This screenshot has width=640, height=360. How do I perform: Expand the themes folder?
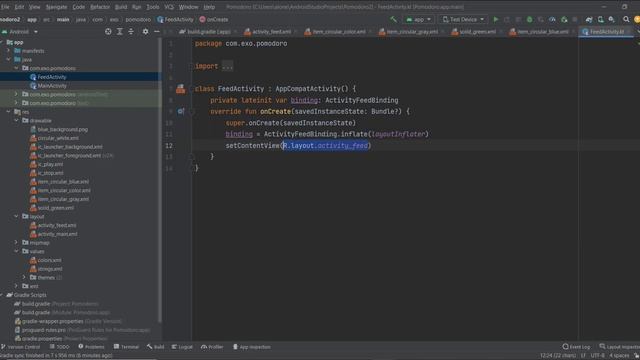click(24, 278)
